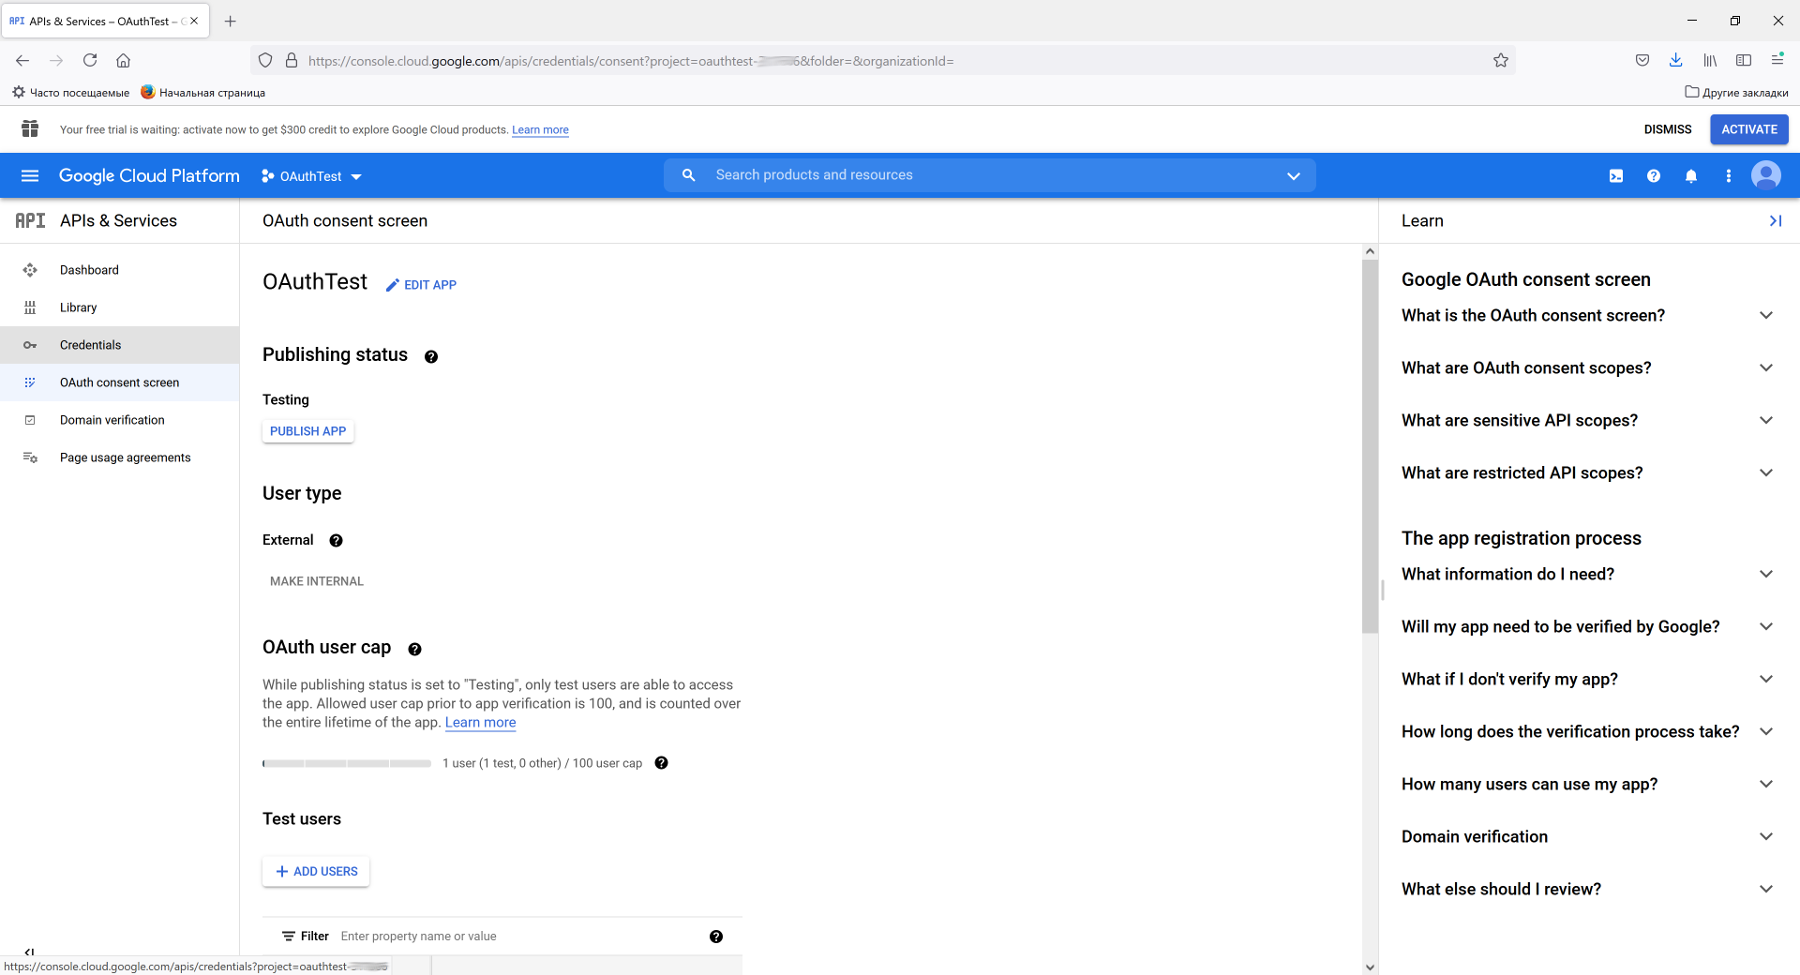Open Credentials in the sidebar
Image resolution: width=1800 pixels, height=975 pixels.
tap(90, 345)
